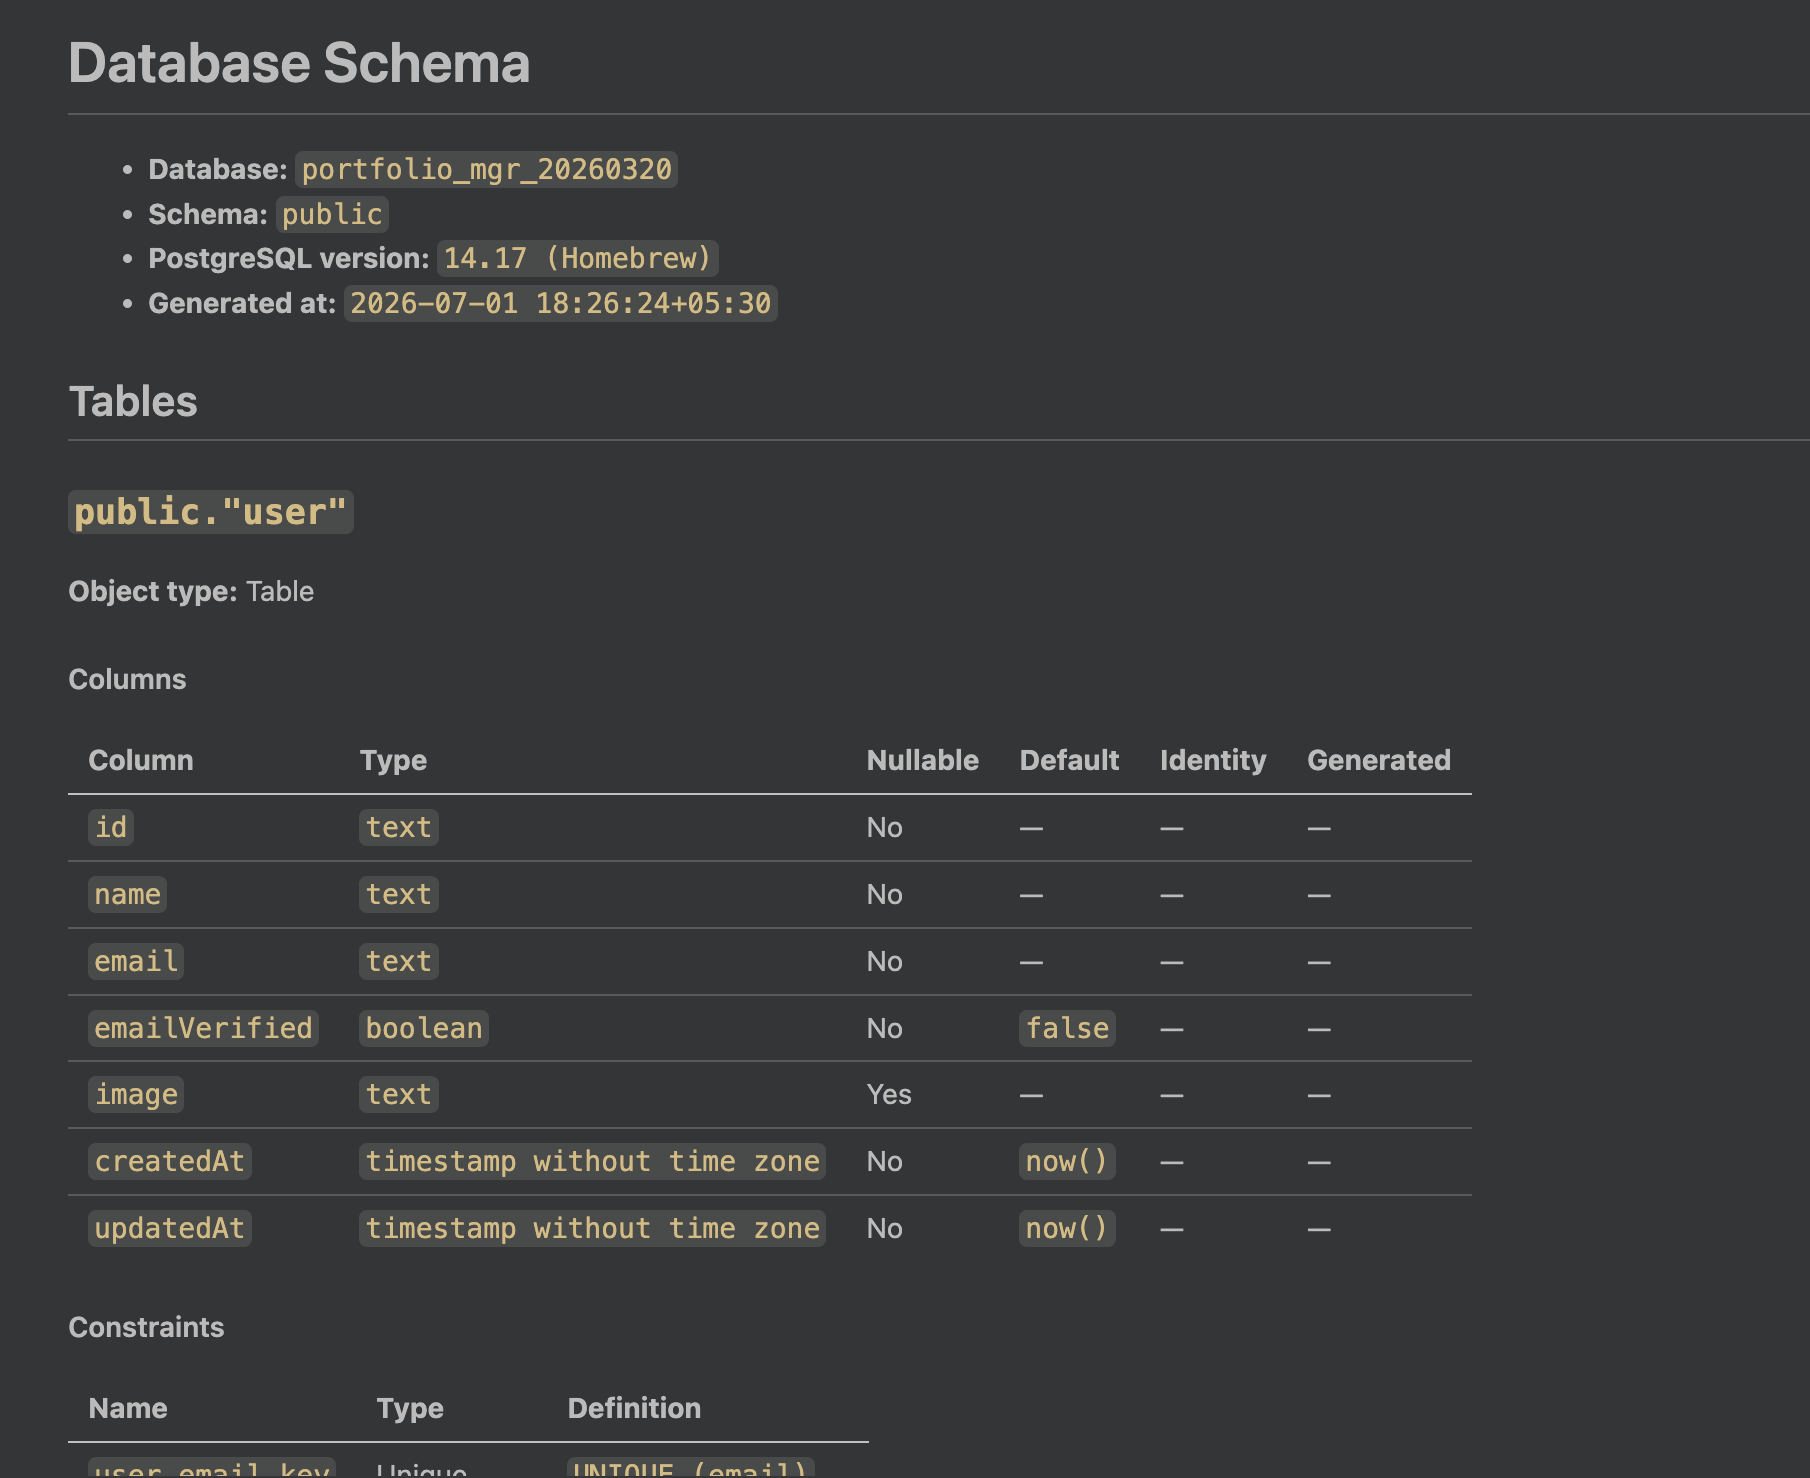Click the generated timestamp 2026-07-01 18:26:24+05:30
The width and height of the screenshot is (1810, 1478).
(560, 303)
